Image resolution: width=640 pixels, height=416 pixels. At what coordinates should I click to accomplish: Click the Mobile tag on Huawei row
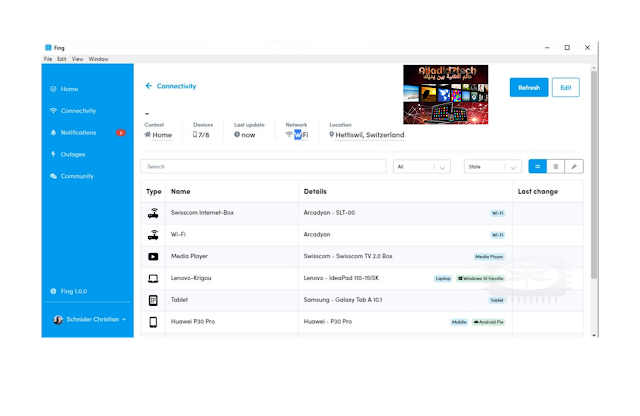459,322
